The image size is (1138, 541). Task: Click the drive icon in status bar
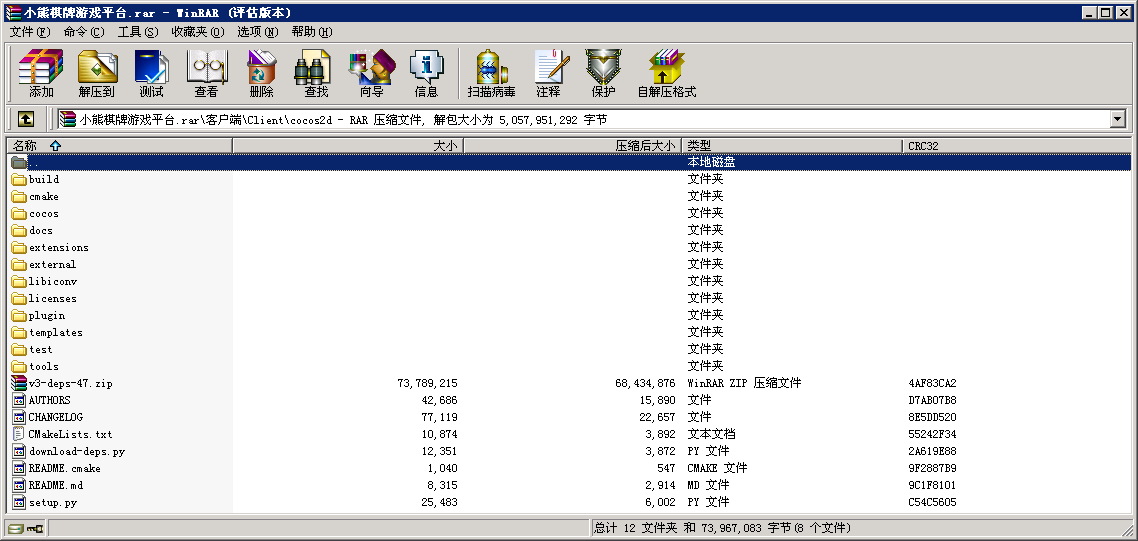point(16,528)
